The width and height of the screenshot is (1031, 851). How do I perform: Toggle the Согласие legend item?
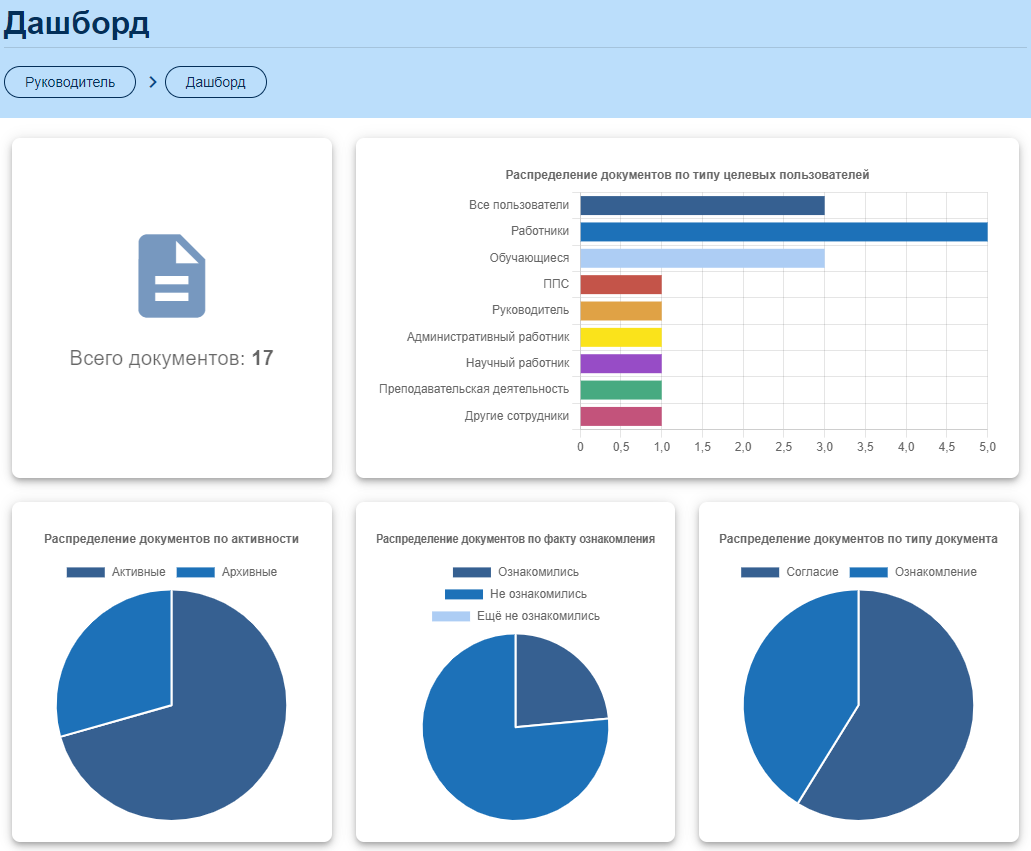789,572
